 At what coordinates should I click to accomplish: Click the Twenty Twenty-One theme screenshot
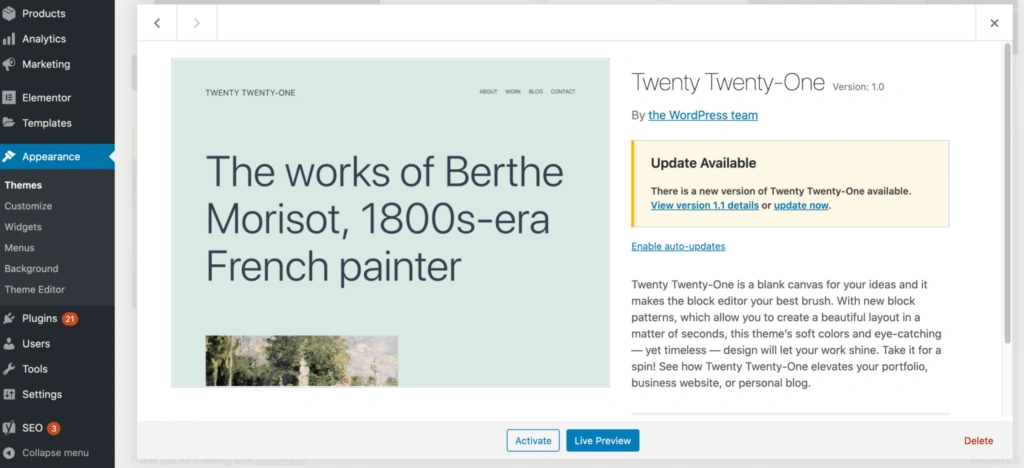pyautogui.click(x=390, y=222)
